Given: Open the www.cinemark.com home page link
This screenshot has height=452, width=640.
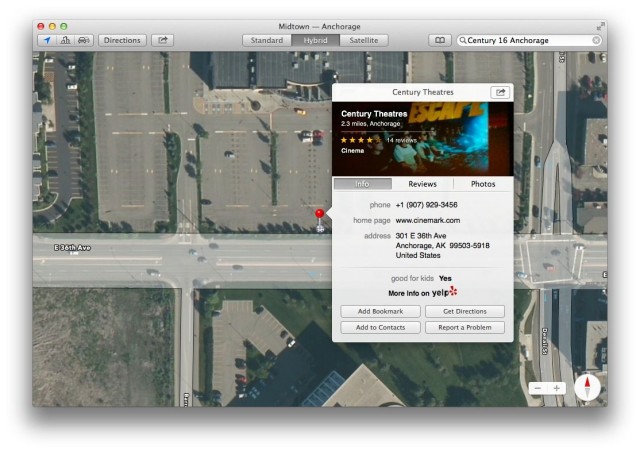Looking at the screenshot, I should pyautogui.click(x=428, y=220).
